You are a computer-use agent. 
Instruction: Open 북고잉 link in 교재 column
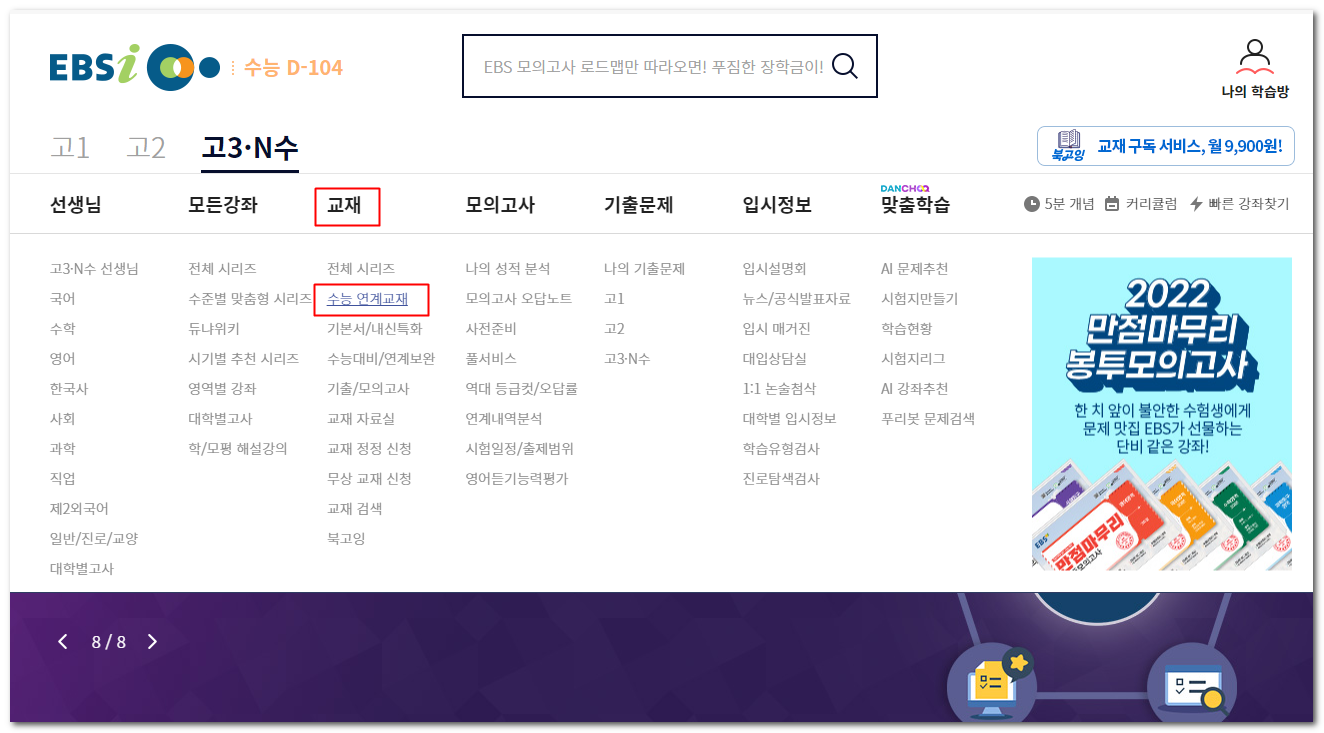click(x=346, y=539)
